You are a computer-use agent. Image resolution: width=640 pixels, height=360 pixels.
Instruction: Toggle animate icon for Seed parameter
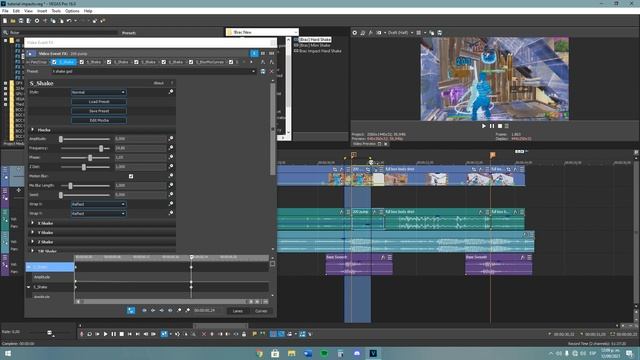tap(171, 195)
